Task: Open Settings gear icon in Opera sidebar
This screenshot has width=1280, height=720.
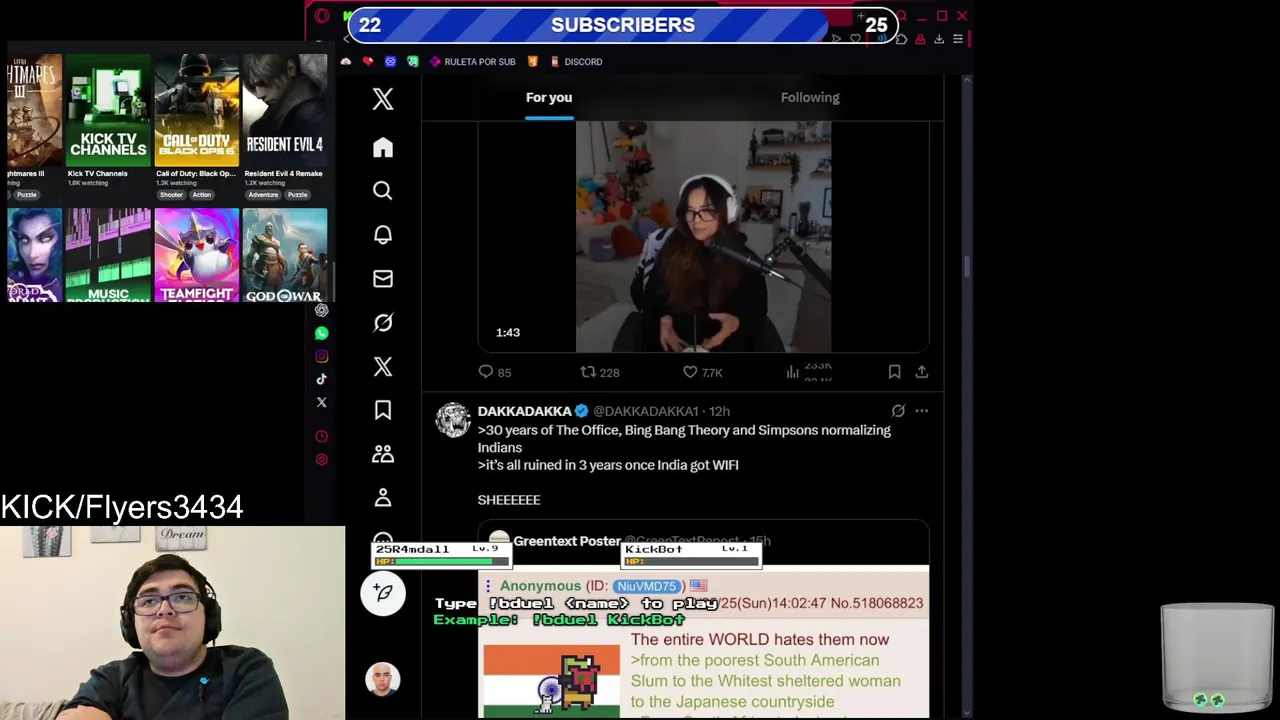Action: click(322, 460)
